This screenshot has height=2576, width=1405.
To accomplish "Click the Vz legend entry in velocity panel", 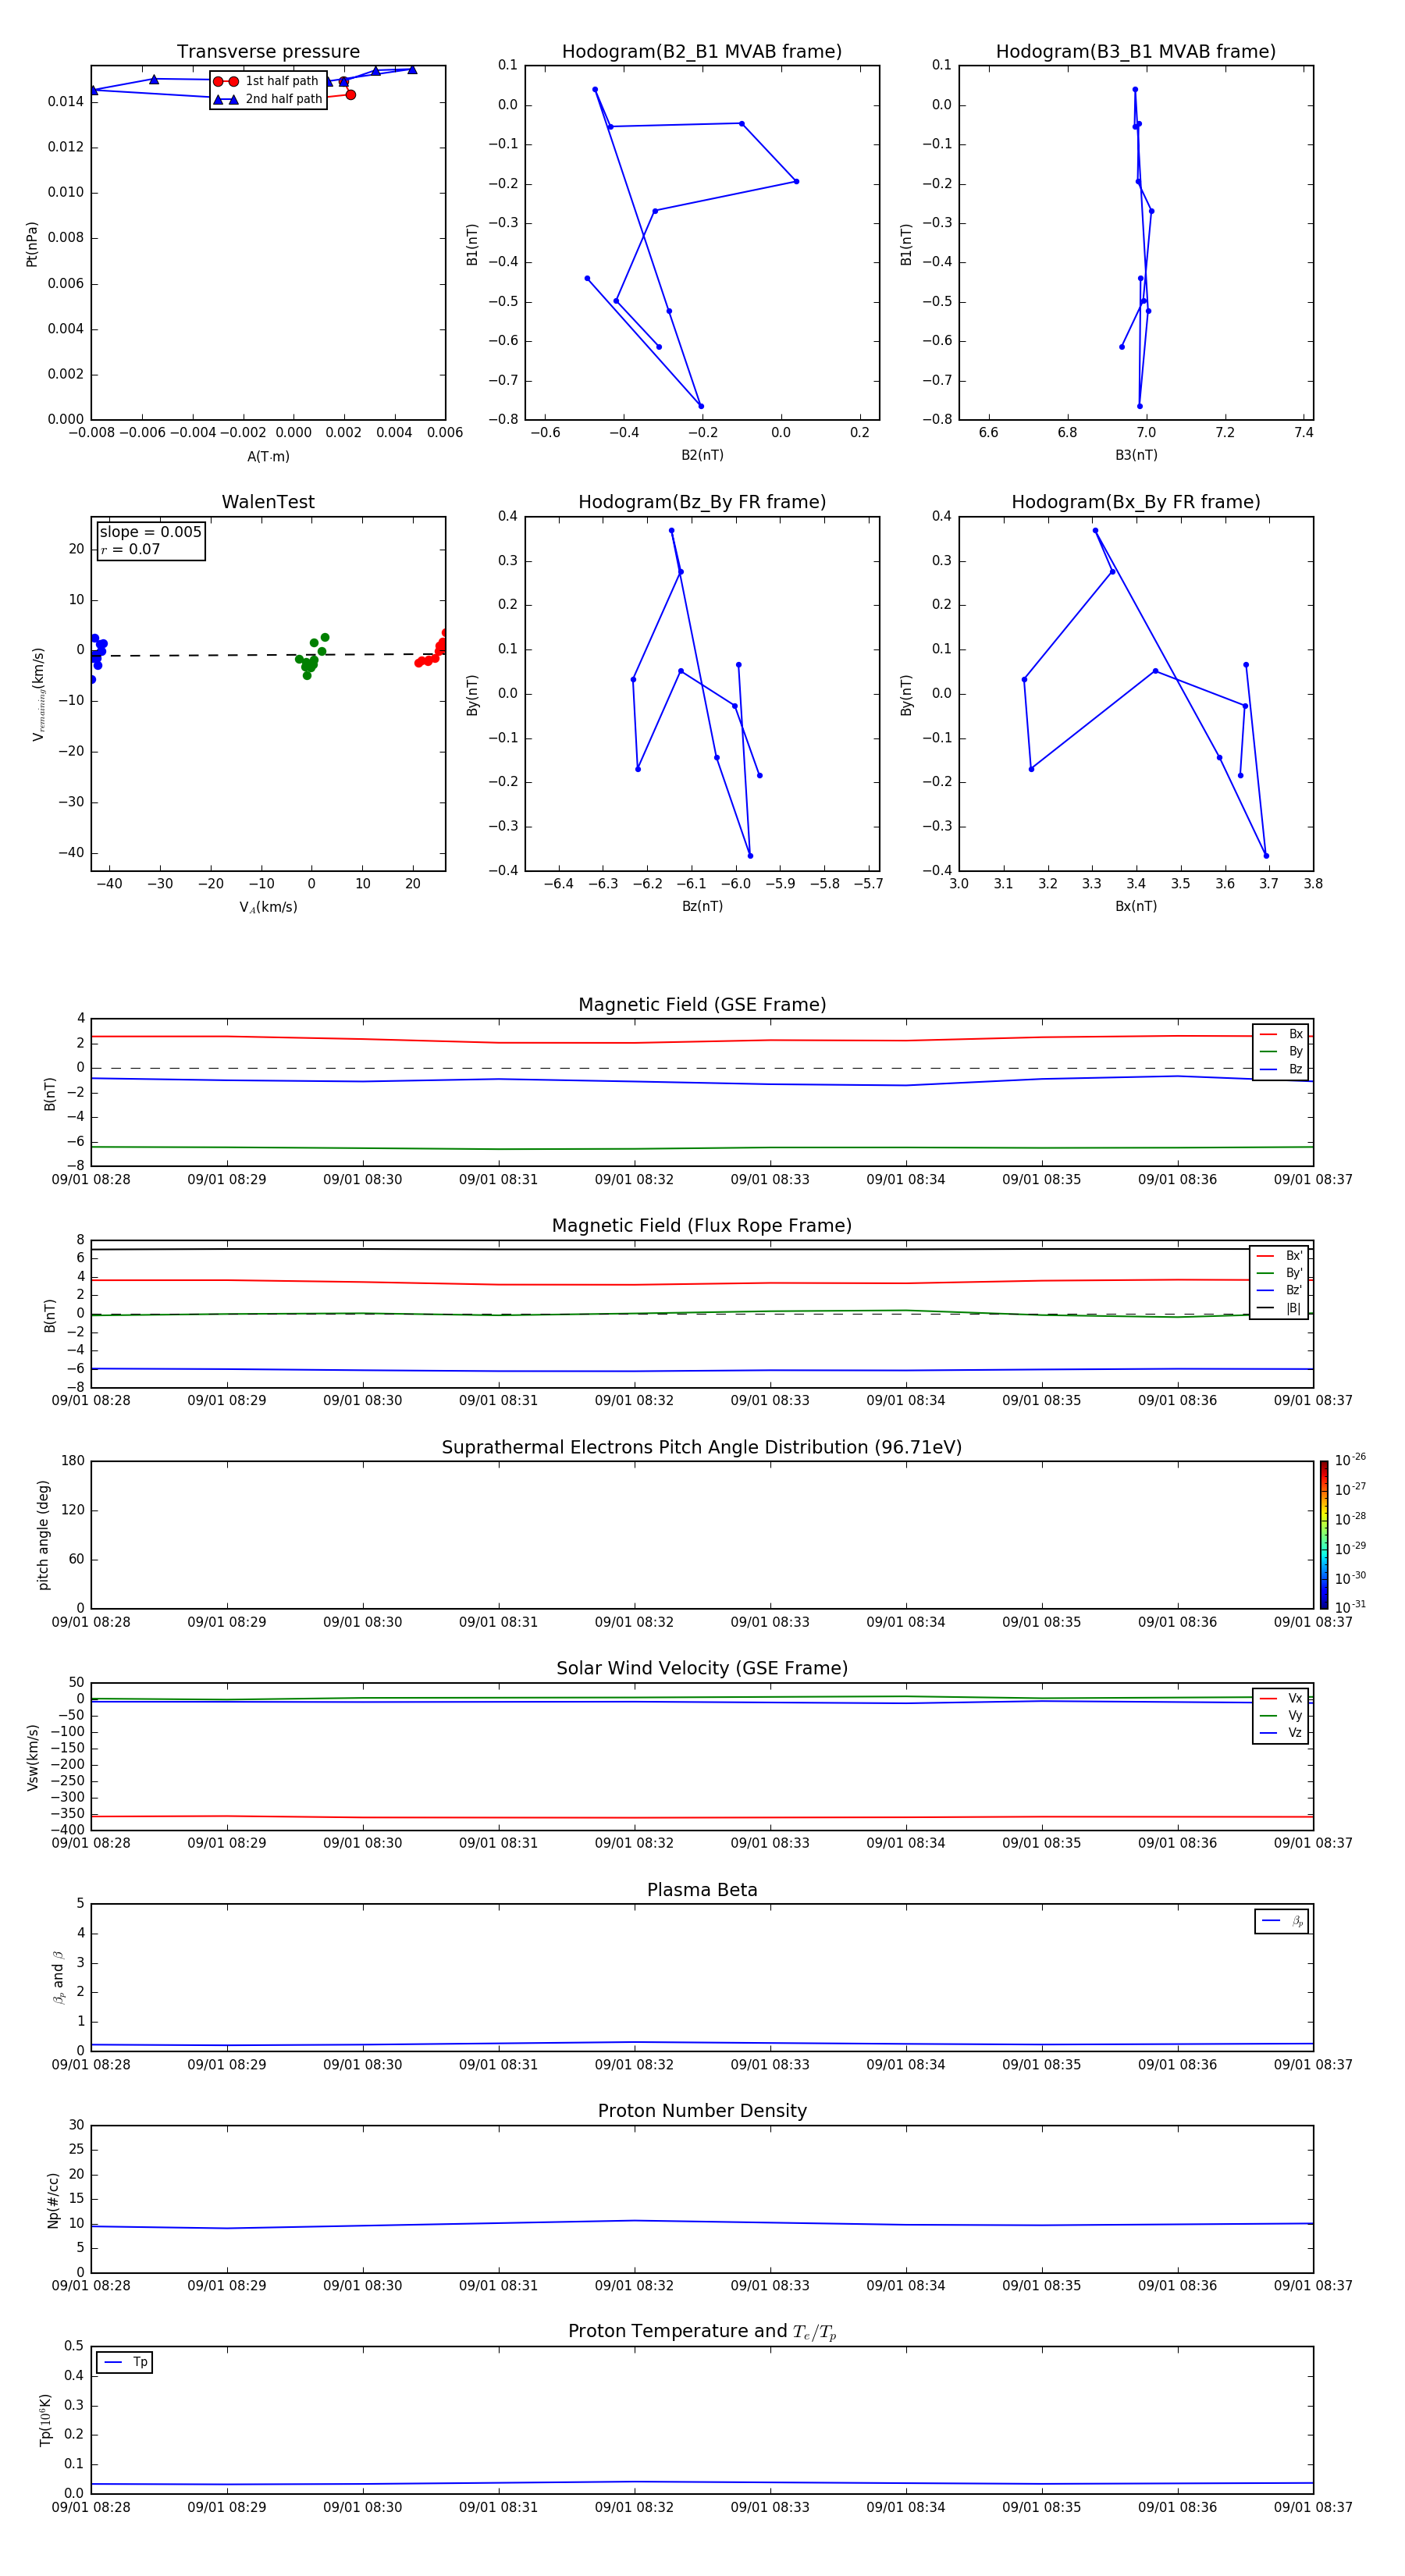I will coord(1281,1733).
